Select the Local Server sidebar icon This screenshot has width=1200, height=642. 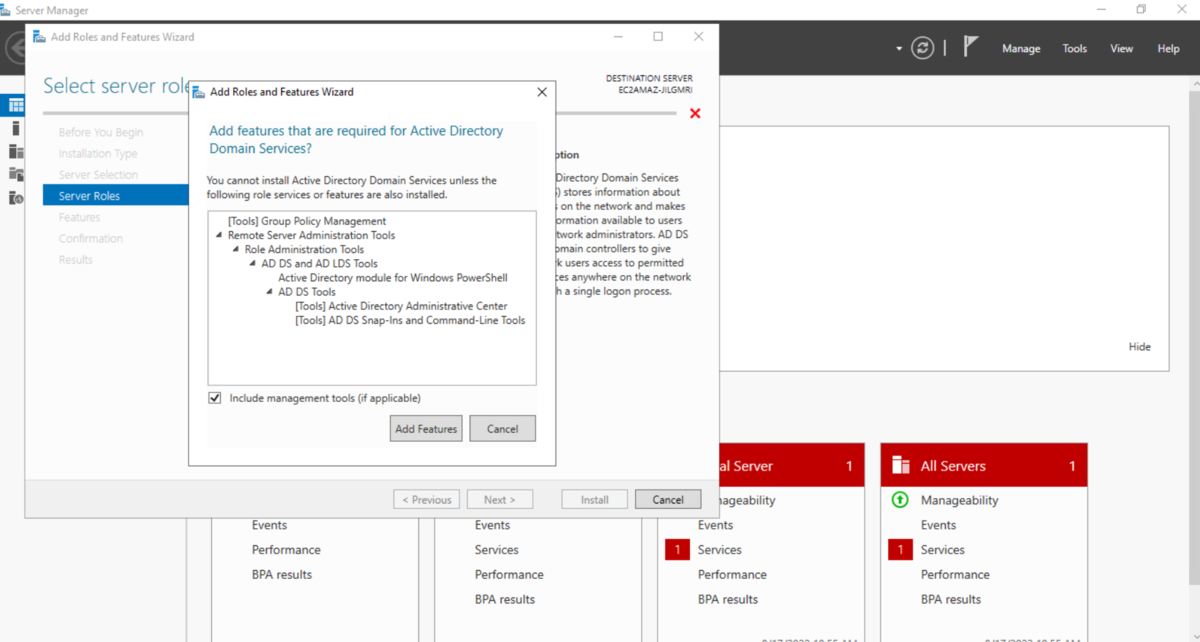click(x=16, y=128)
